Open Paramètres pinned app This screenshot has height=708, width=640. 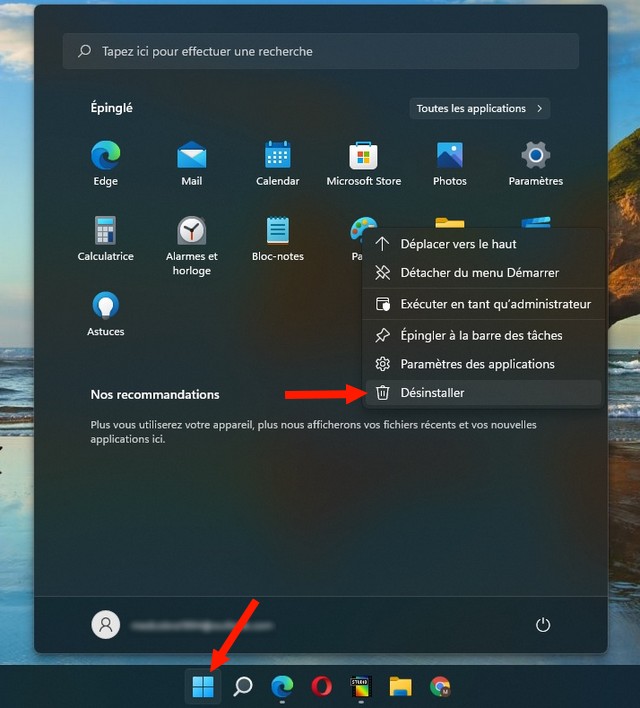pos(536,163)
